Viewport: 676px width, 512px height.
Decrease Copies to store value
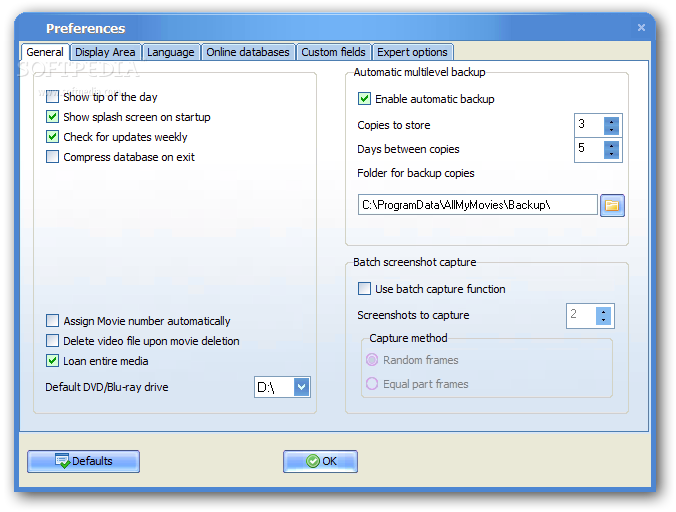click(611, 130)
